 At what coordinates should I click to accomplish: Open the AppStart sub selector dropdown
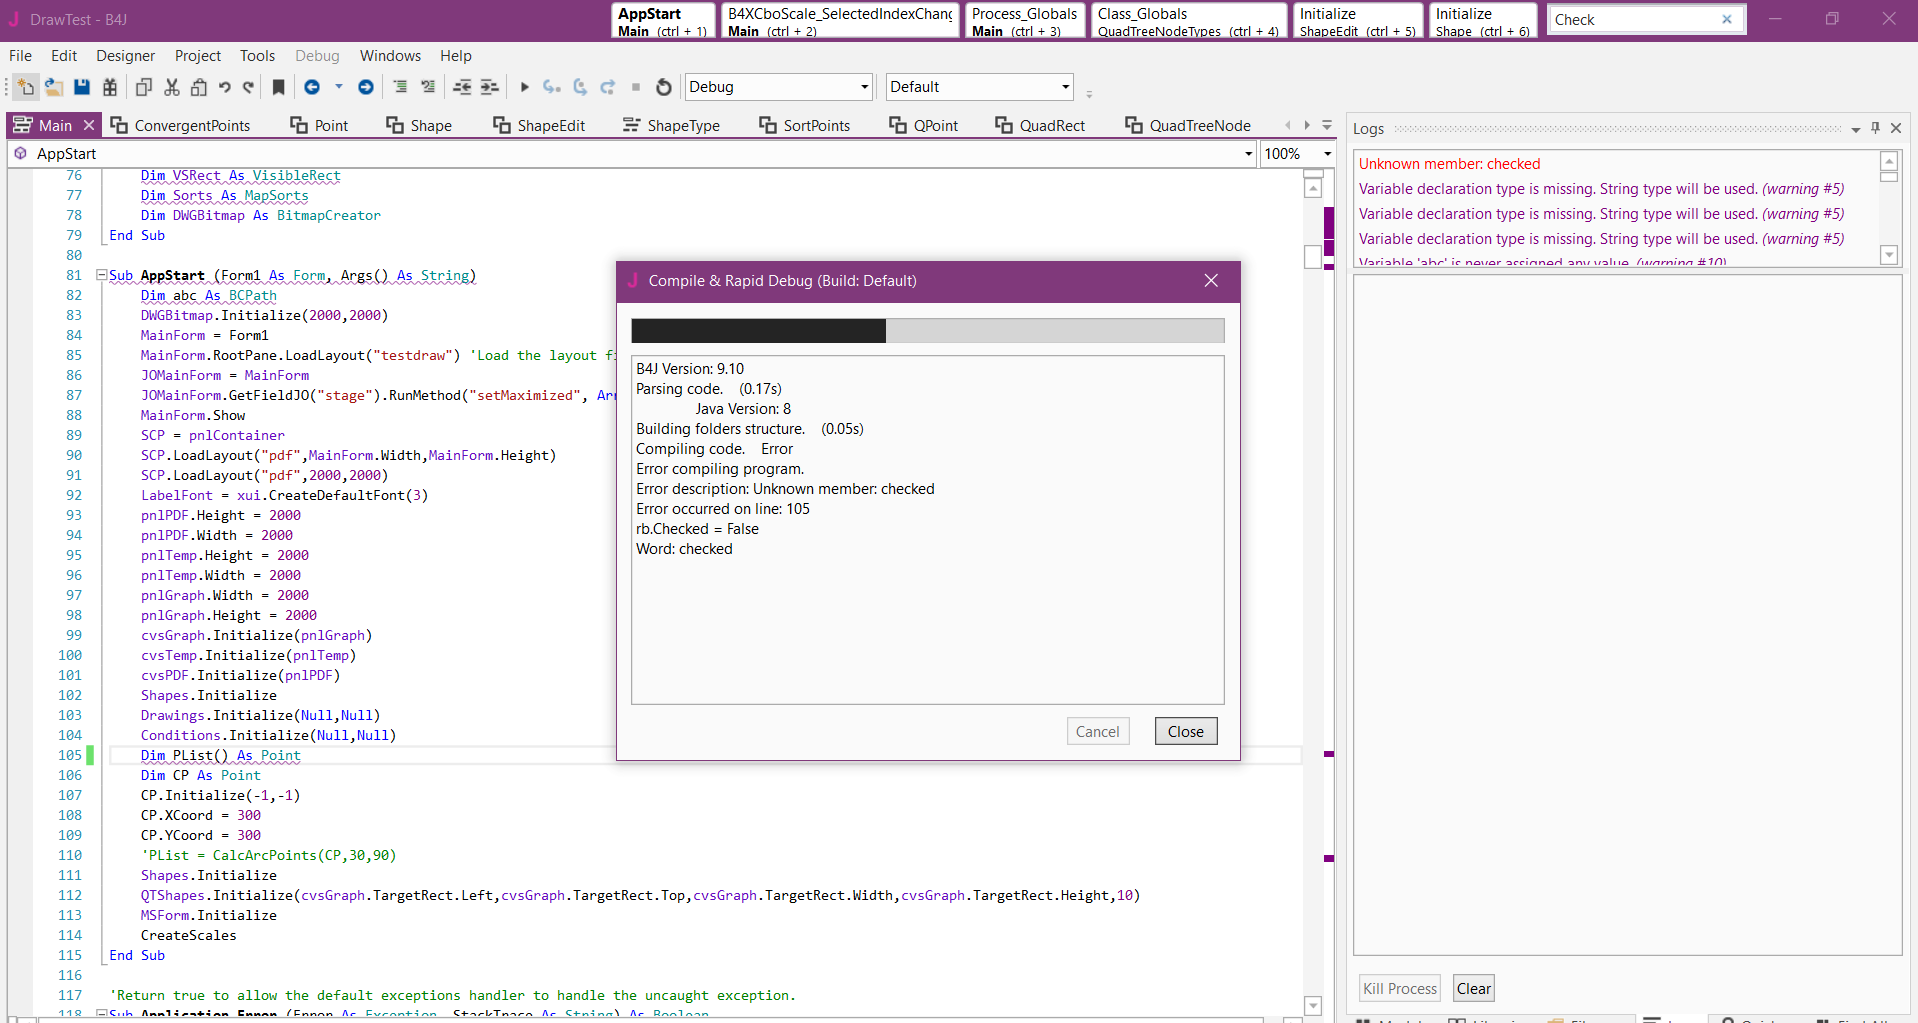[x=1248, y=154]
